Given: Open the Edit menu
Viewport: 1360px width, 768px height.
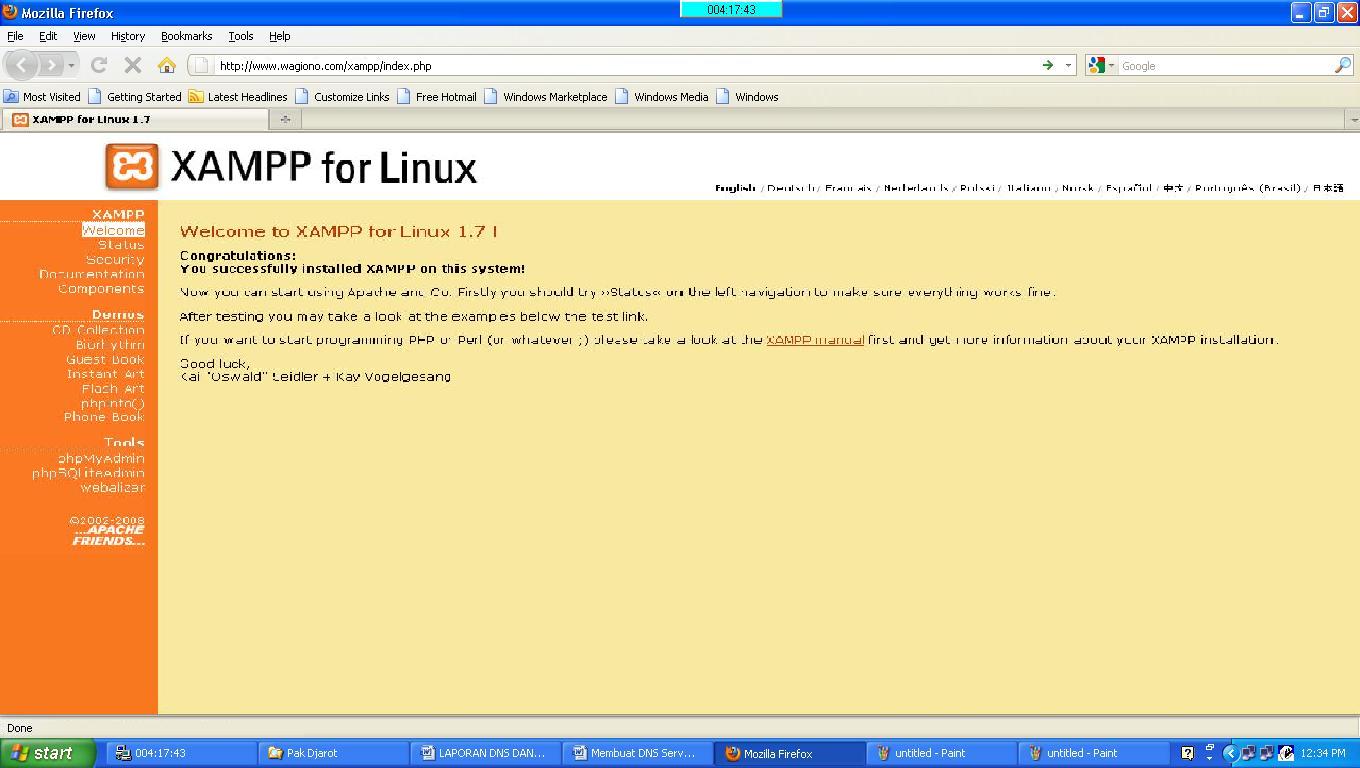Looking at the screenshot, I should [x=47, y=36].
